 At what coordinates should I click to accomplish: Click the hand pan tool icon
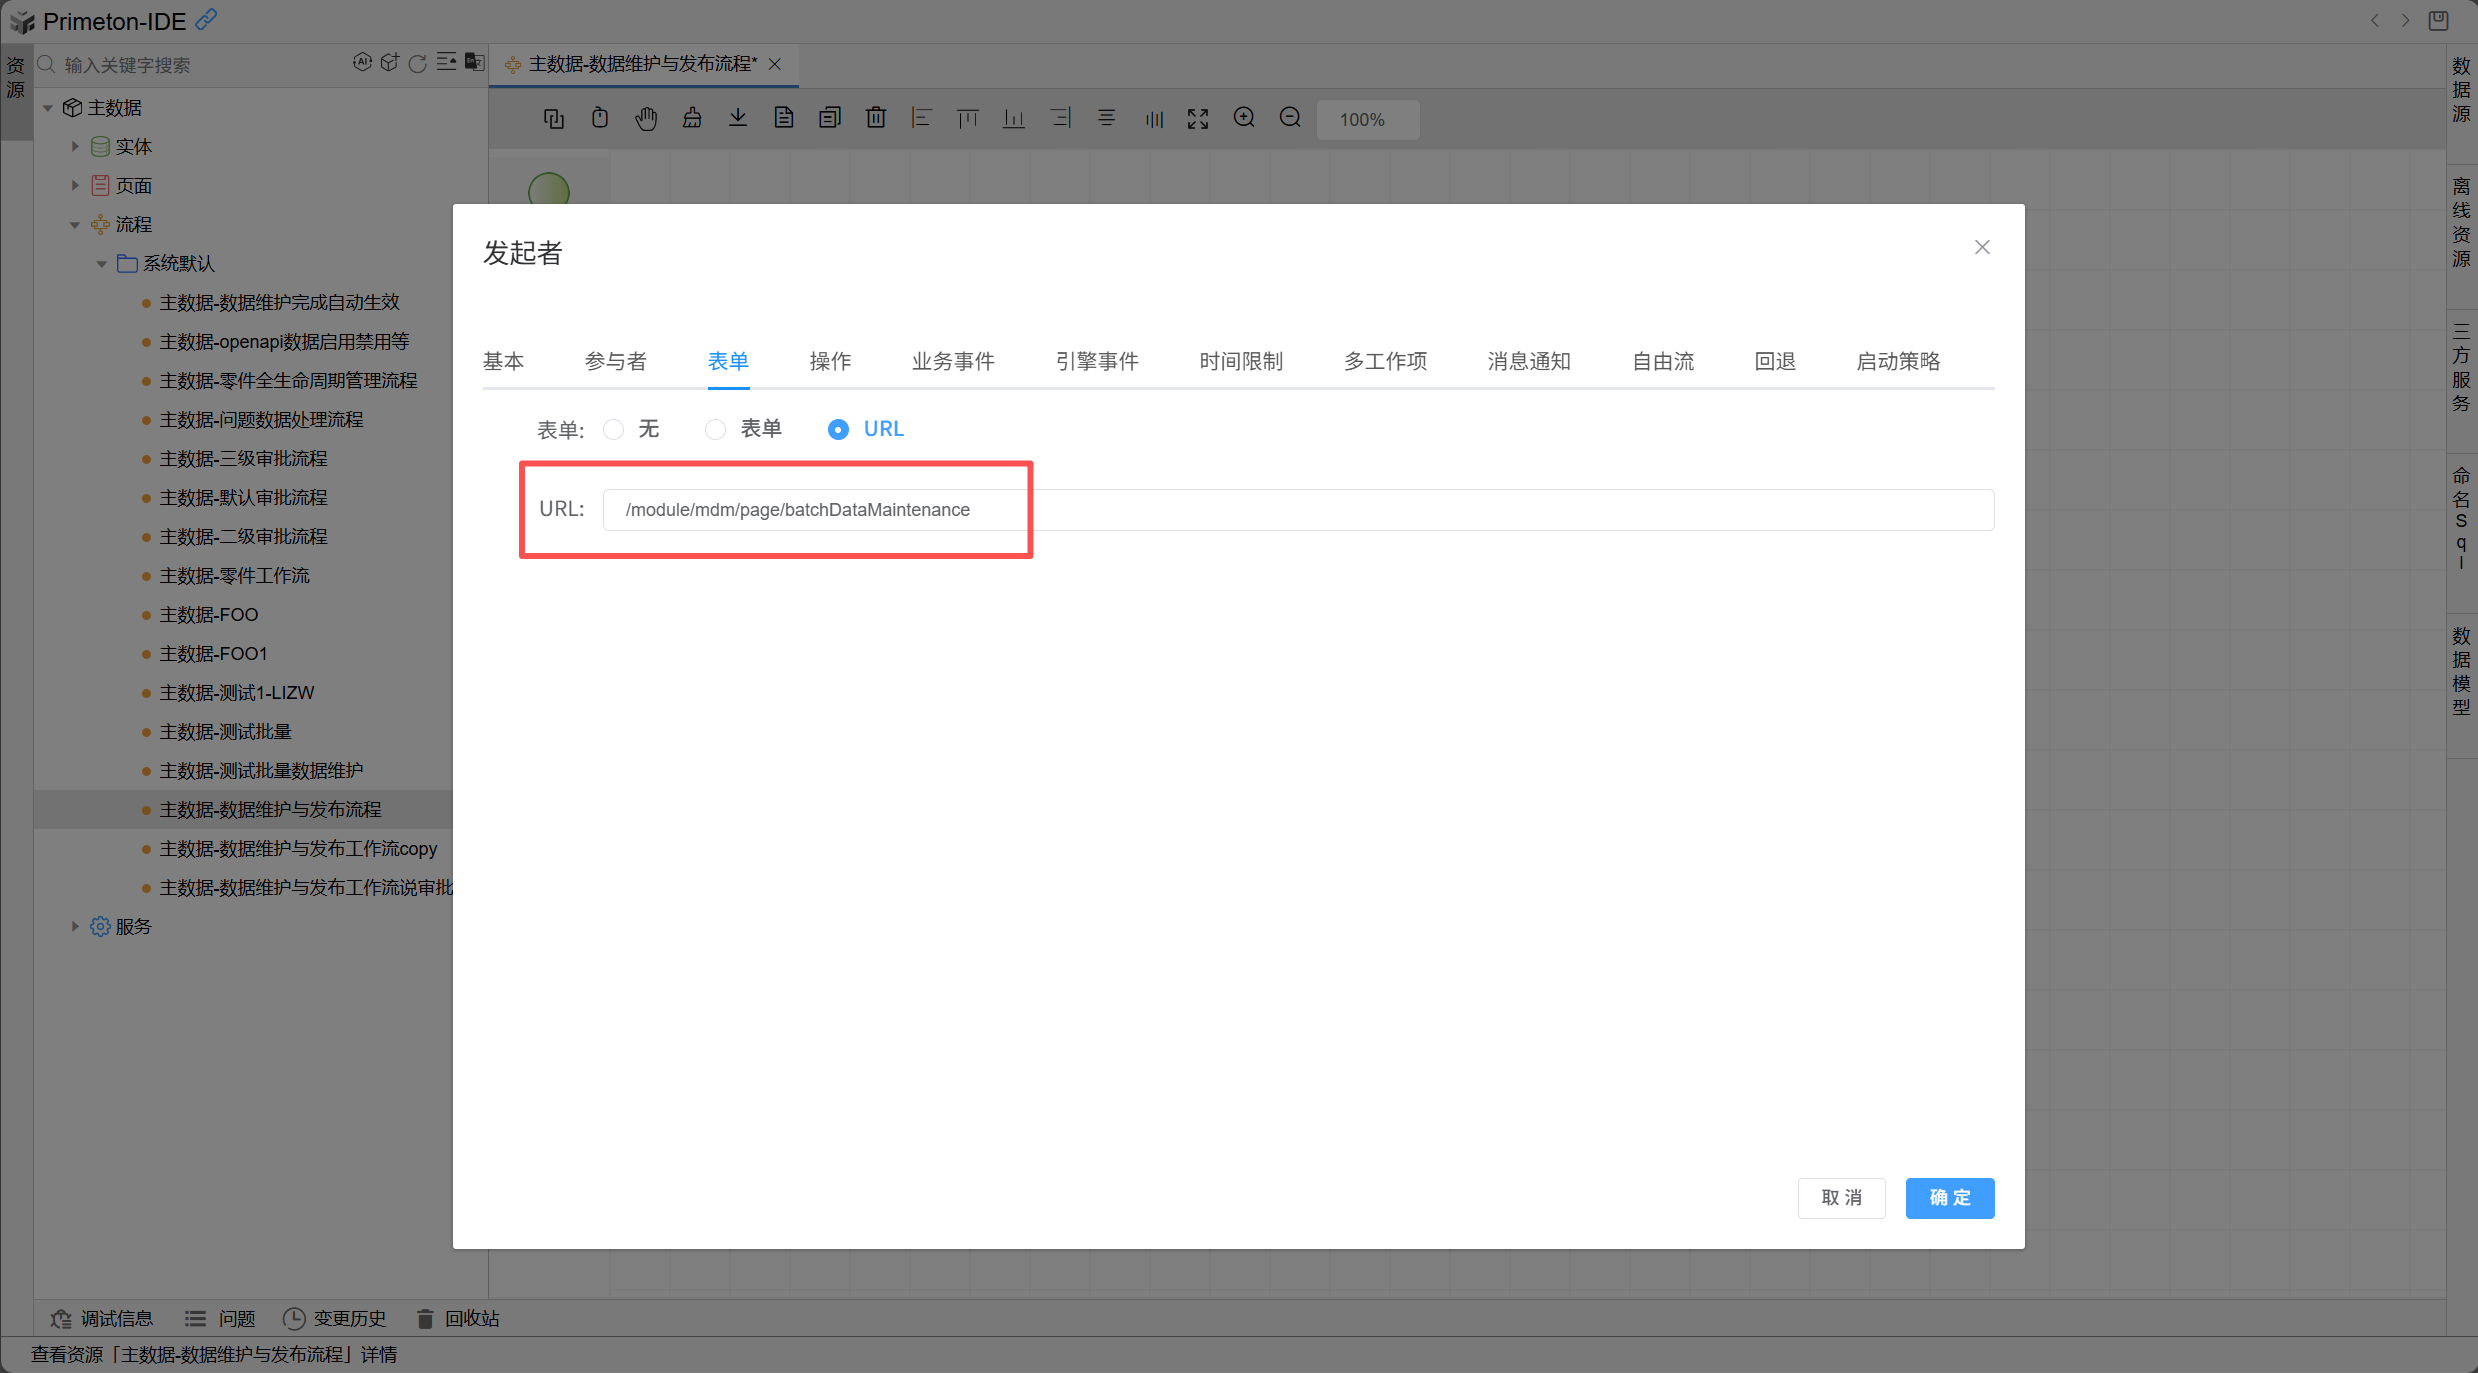point(646,119)
